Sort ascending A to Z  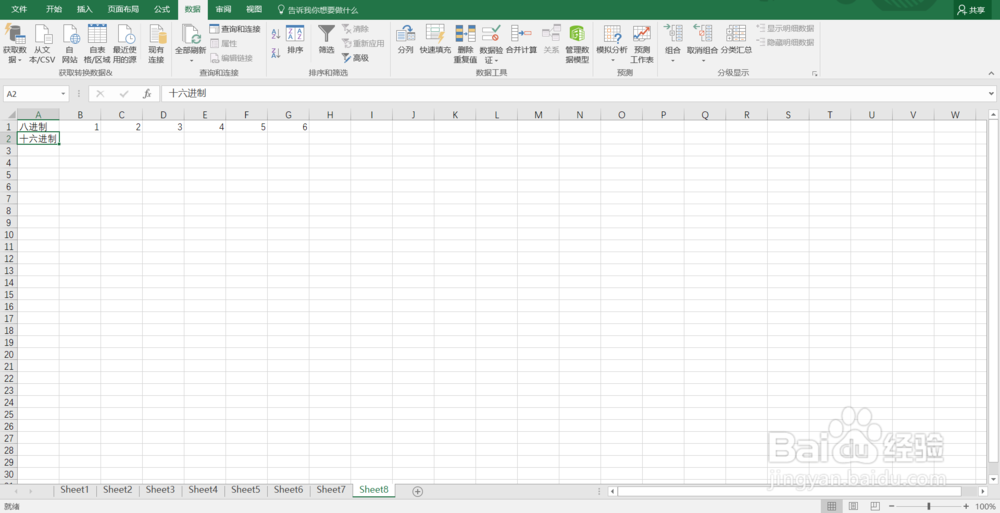(276, 34)
